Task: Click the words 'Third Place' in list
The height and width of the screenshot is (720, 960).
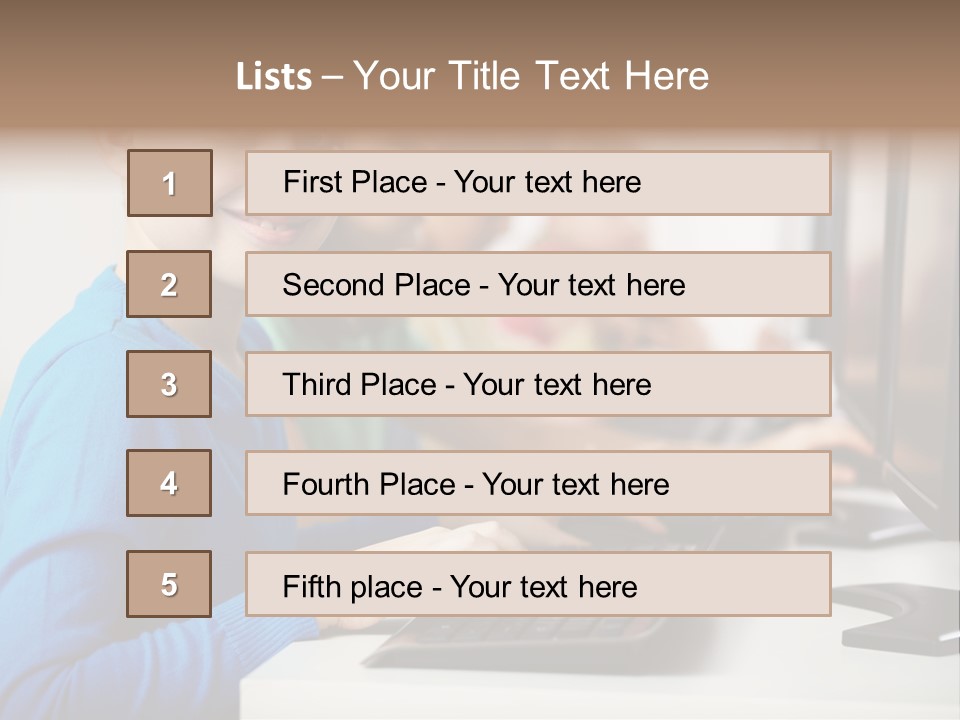Action: point(359,384)
